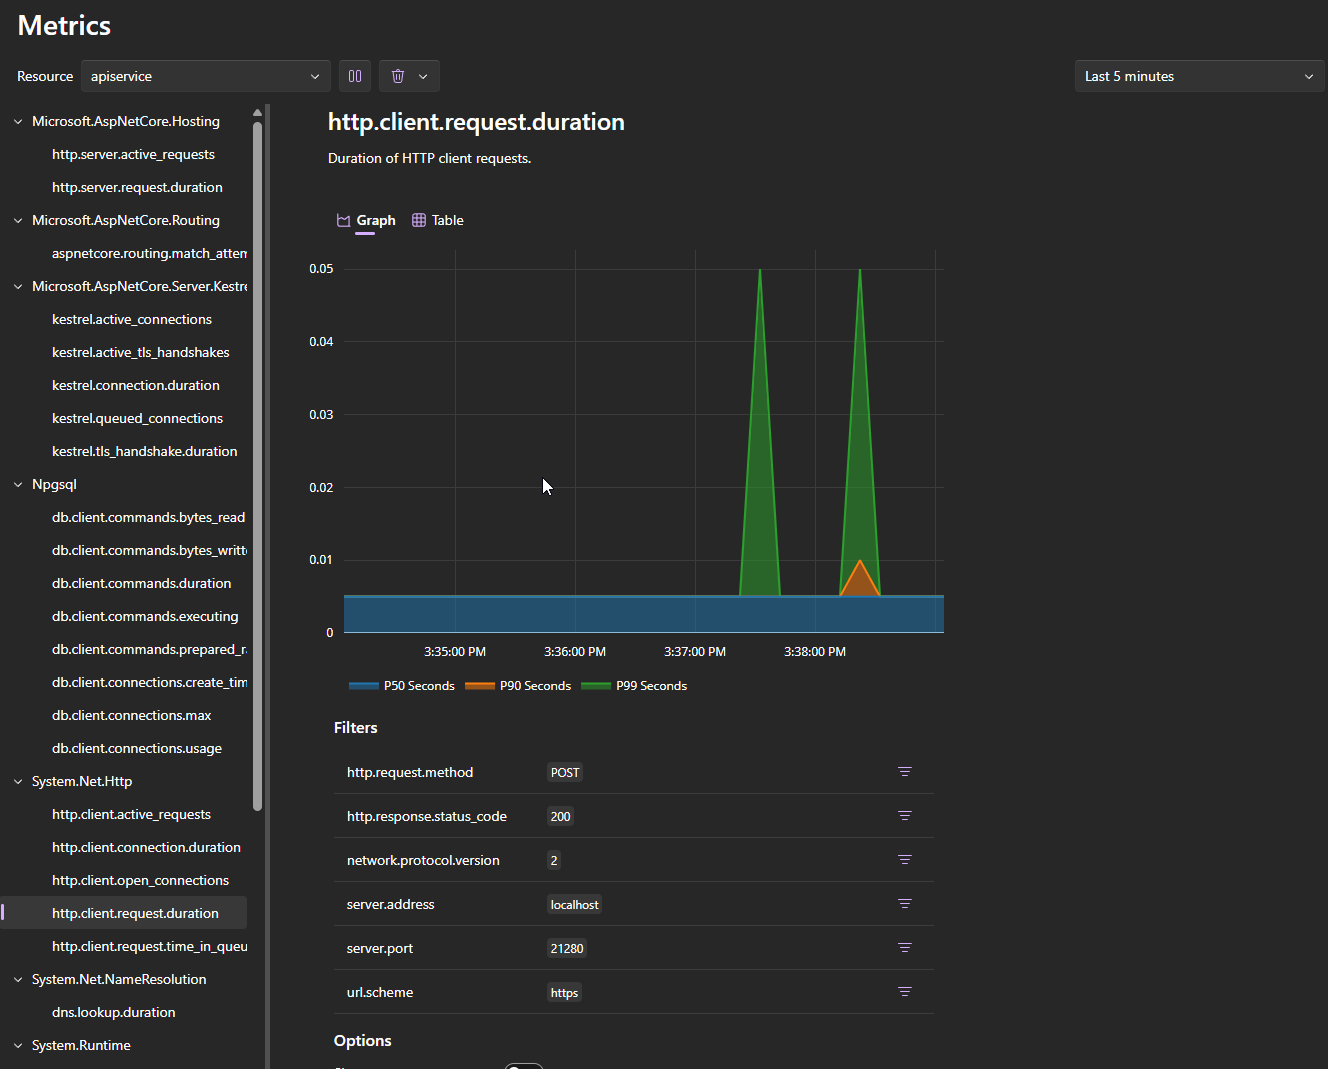
Task: Click the grid icon beside the Table tab
Action: click(418, 219)
